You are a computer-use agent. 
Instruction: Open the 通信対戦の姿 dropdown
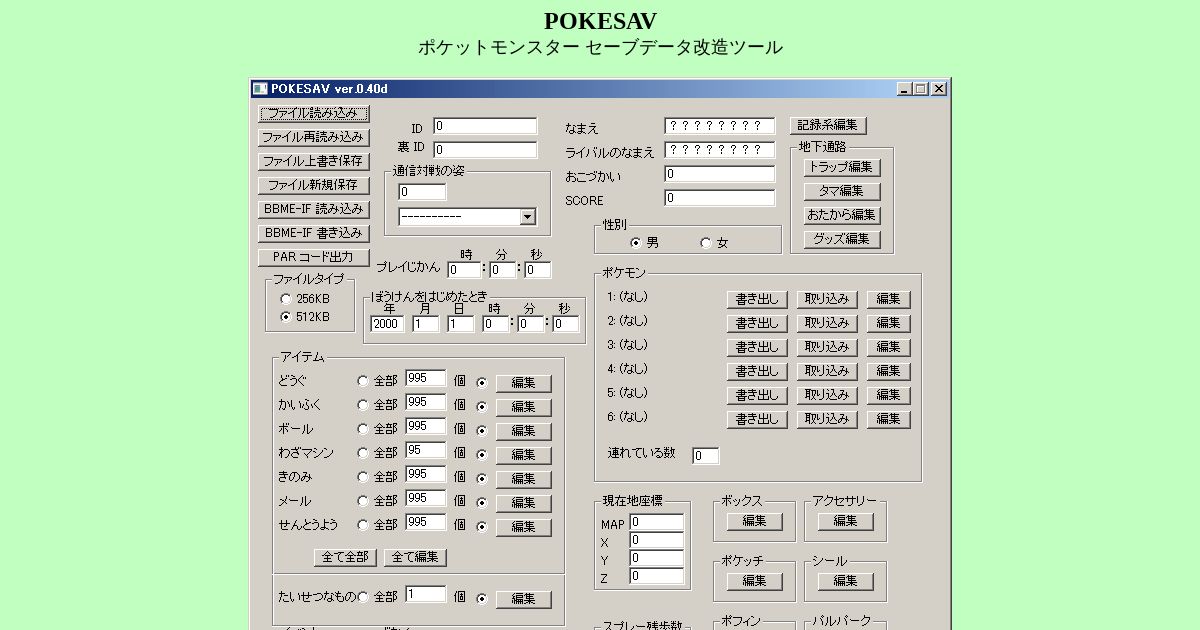527,217
